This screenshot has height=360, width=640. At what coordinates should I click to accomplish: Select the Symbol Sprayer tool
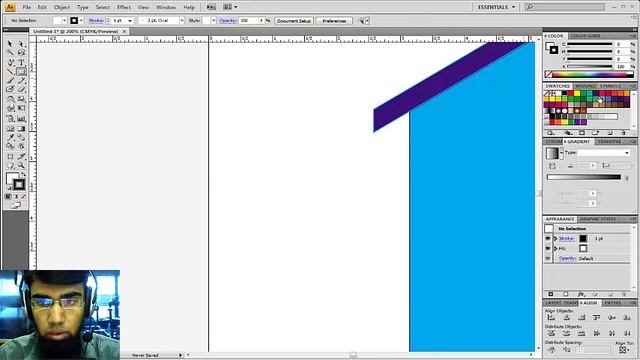[x=10, y=119]
